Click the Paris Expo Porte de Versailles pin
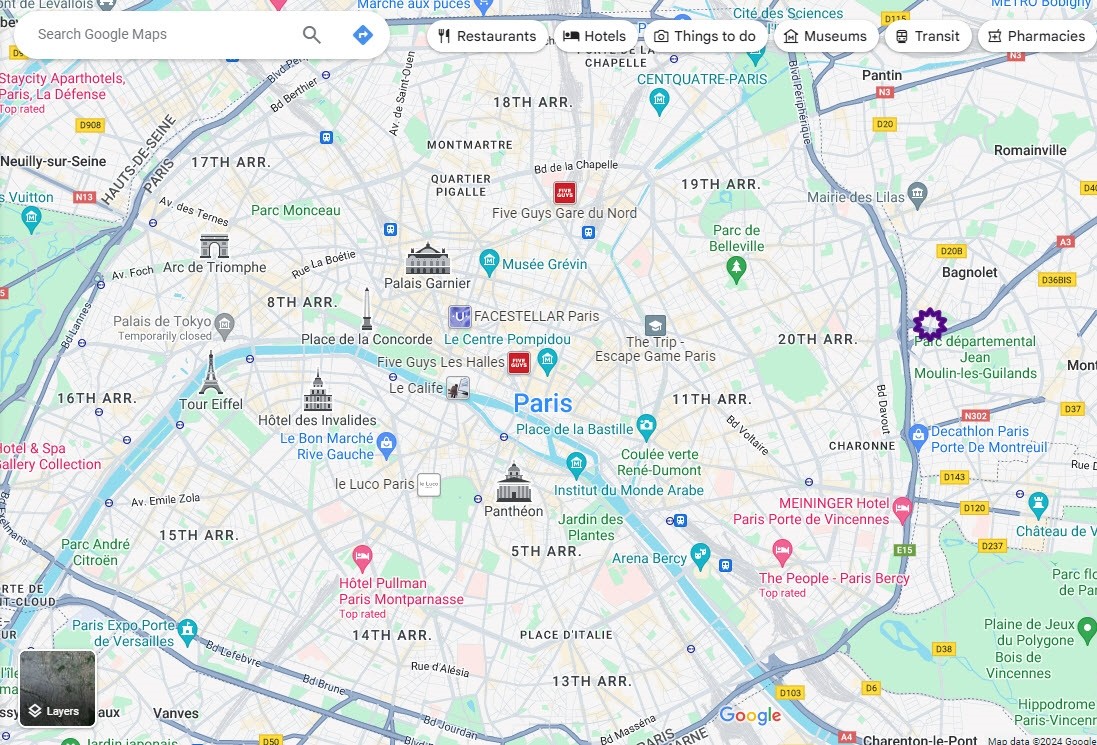The height and width of the screenshot is (745, 1097). (x=187, y=631)
